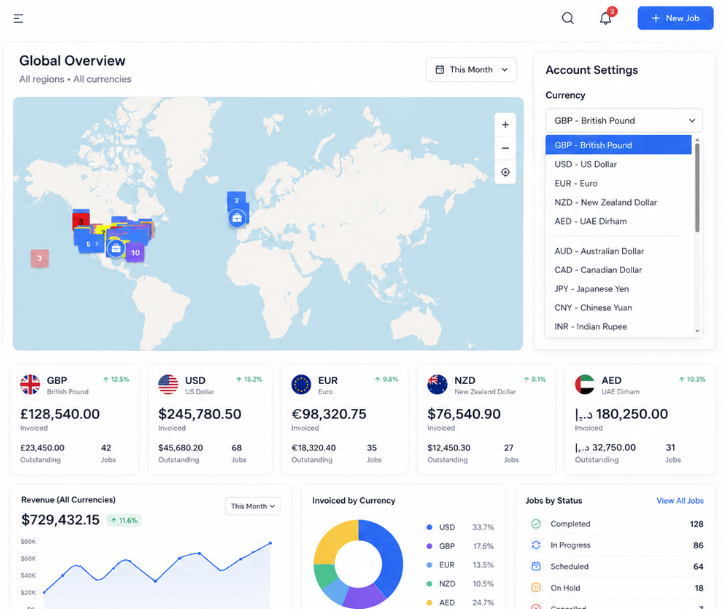Click the In Progress count 86
724x609 pixels.
(x=698, y=545)
